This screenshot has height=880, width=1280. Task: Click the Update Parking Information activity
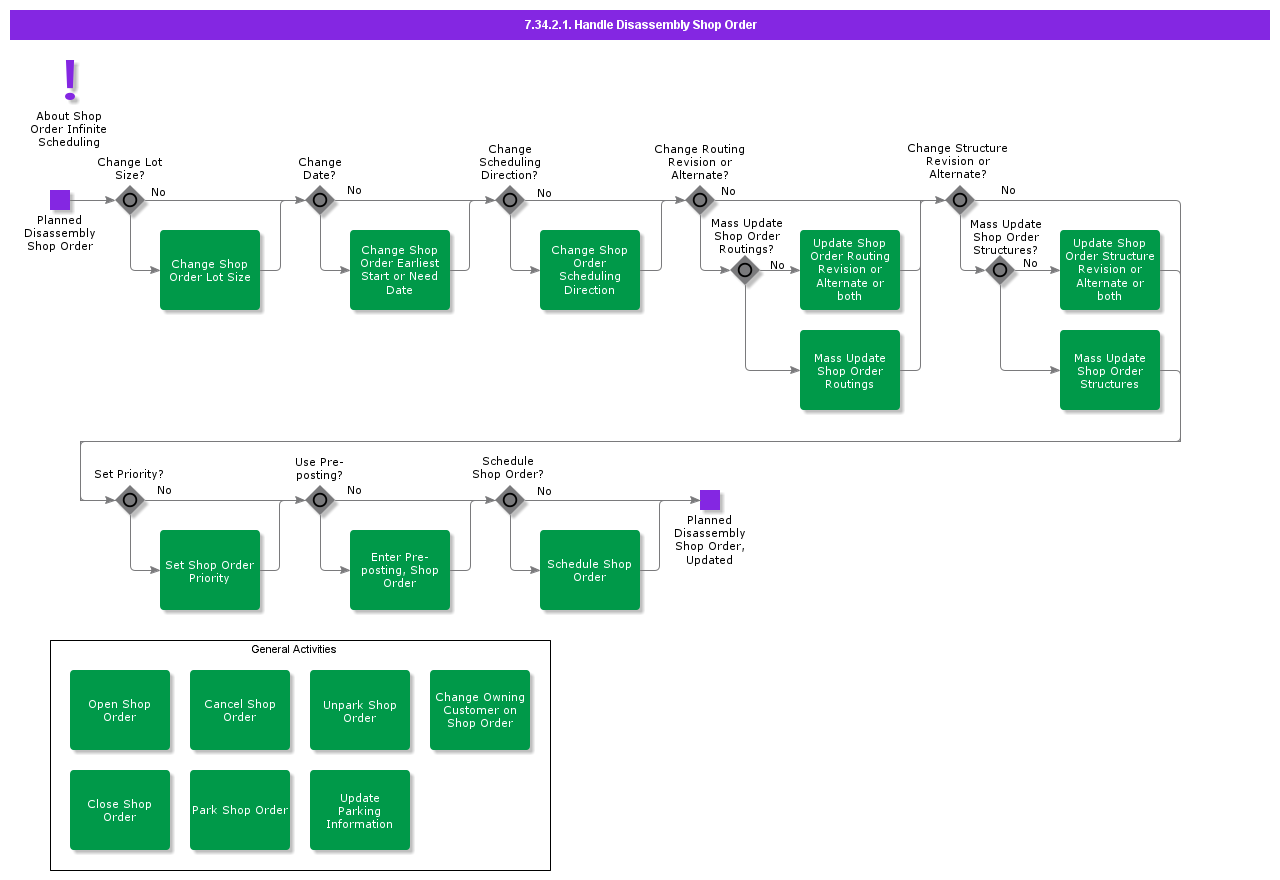pos(360,810)
